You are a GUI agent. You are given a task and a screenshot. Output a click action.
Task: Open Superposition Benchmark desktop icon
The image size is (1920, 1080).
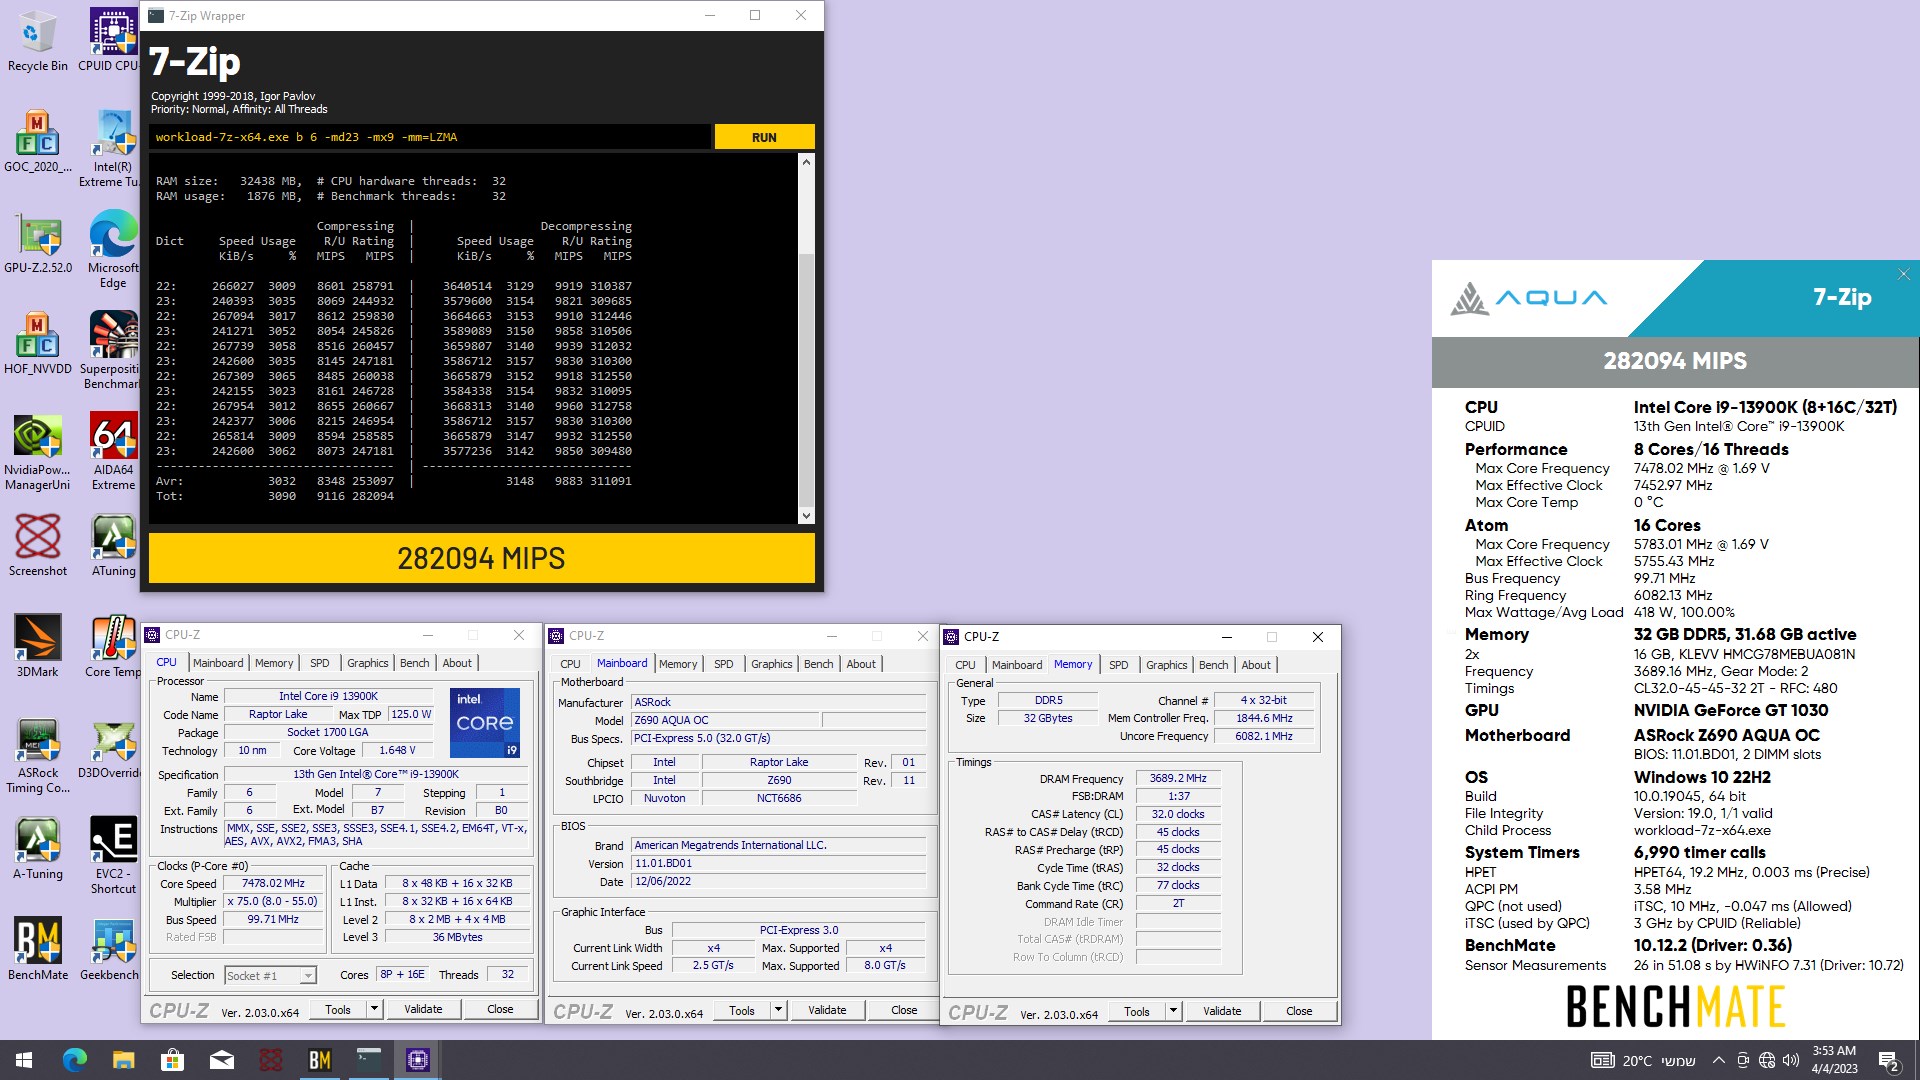pyautogui.click(x=110, y=350)
